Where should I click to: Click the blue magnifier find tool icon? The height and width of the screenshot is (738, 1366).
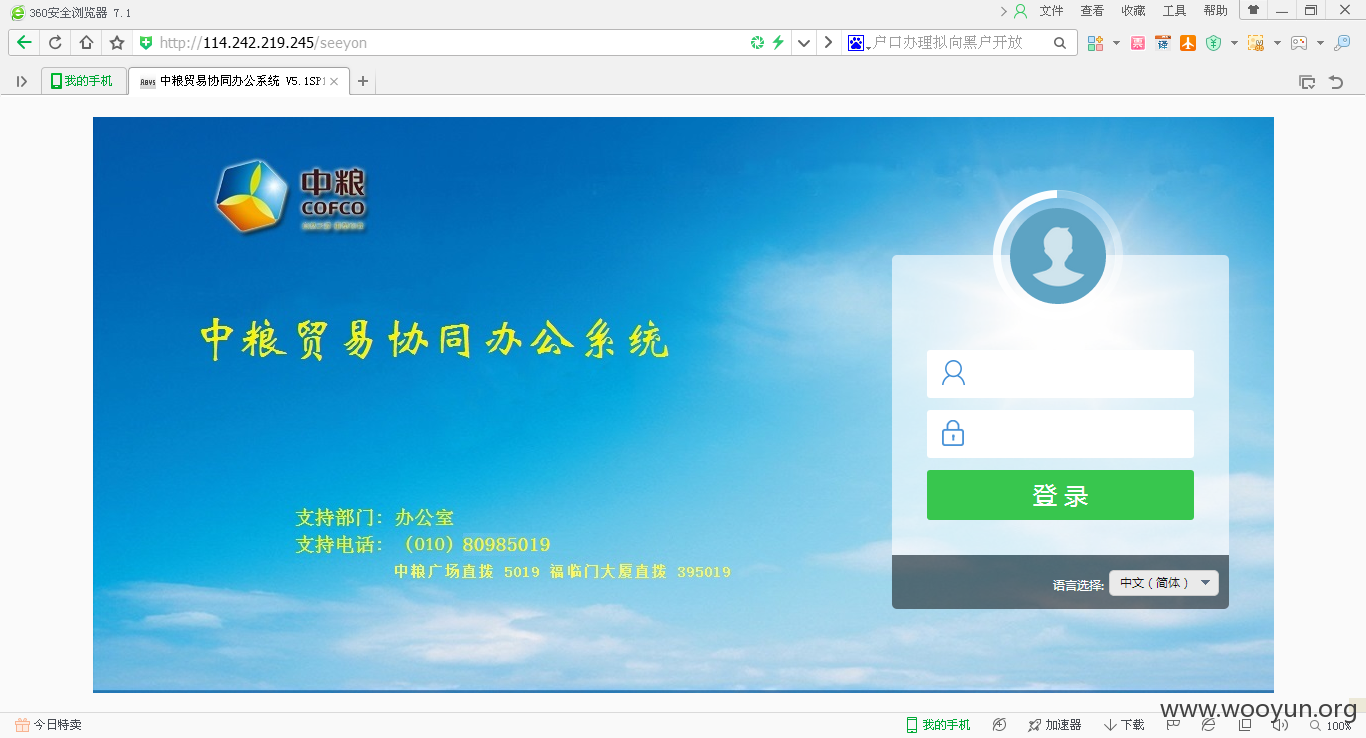pyautogui.click(x=1342, y=43)
